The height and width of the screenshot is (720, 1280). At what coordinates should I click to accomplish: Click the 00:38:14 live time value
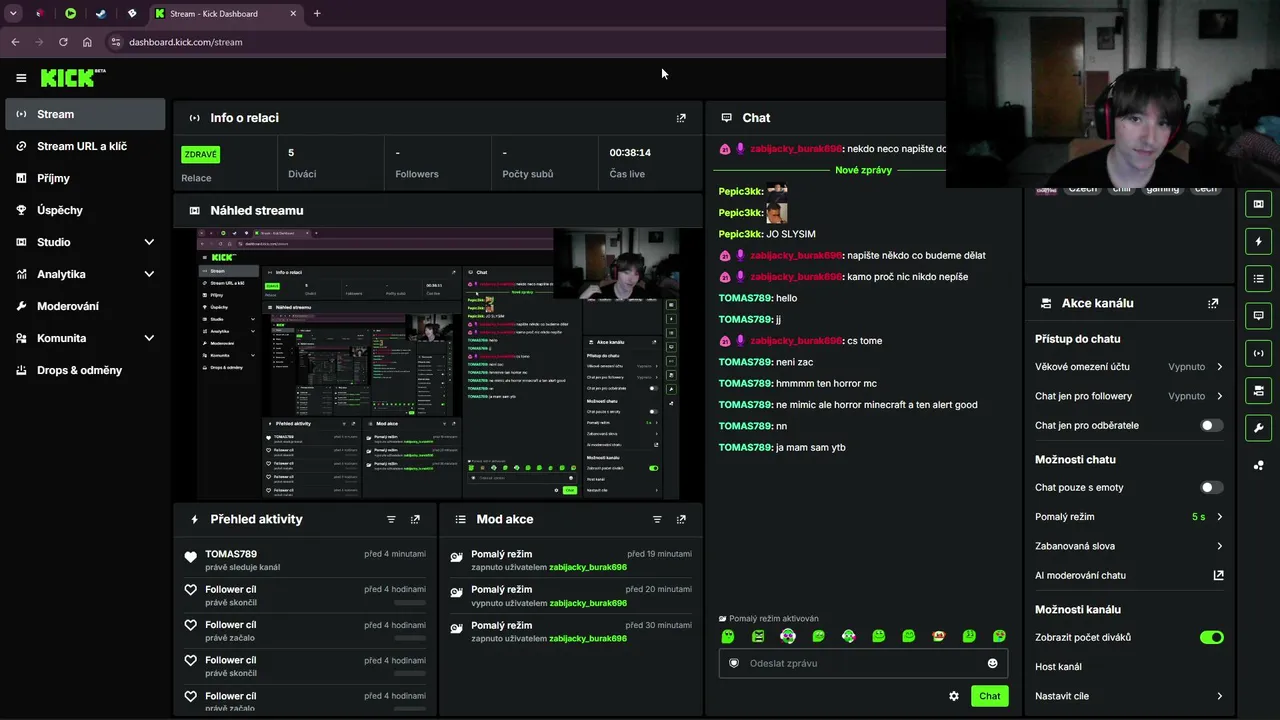click(630, 153)
